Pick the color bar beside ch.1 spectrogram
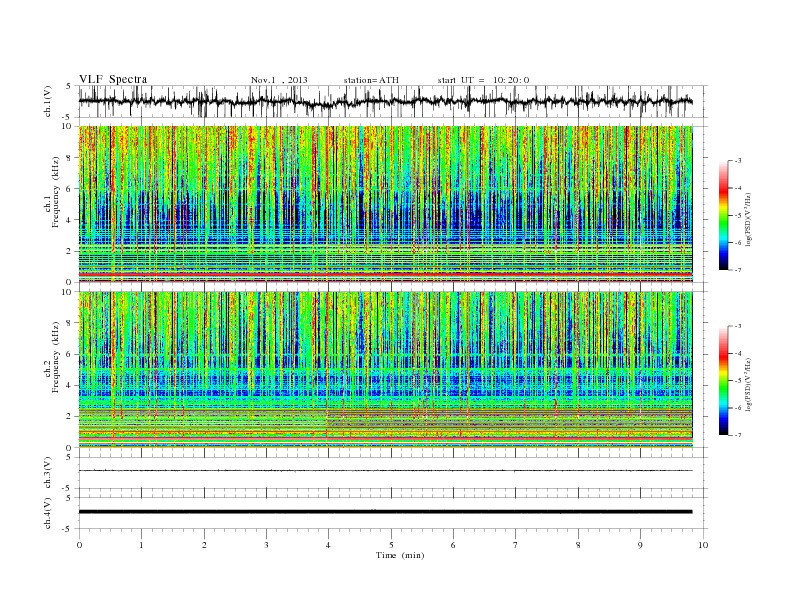The width and height of the screenshot is (792, 612). [x=723, y=215]
